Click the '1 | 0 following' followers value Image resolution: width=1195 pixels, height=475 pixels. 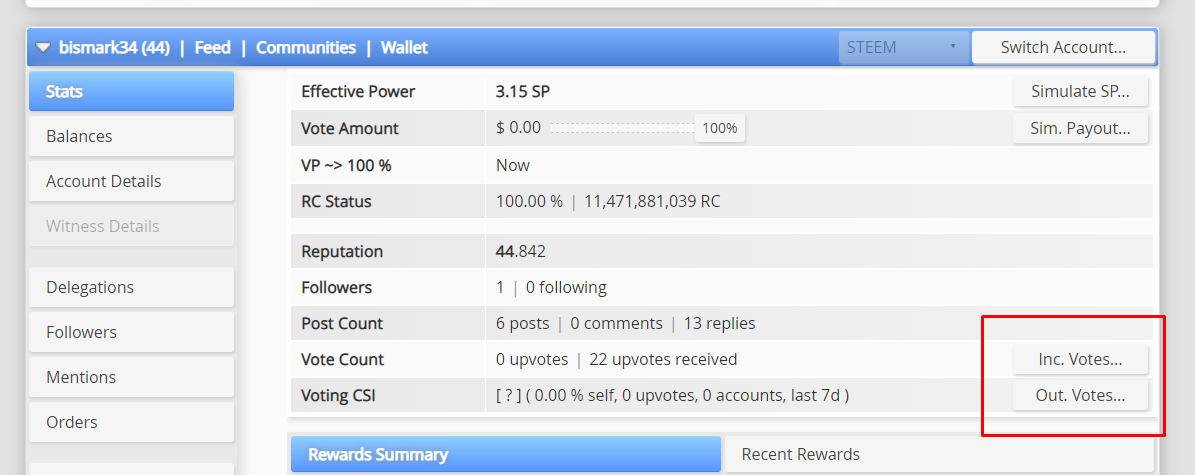coord(551,287)
